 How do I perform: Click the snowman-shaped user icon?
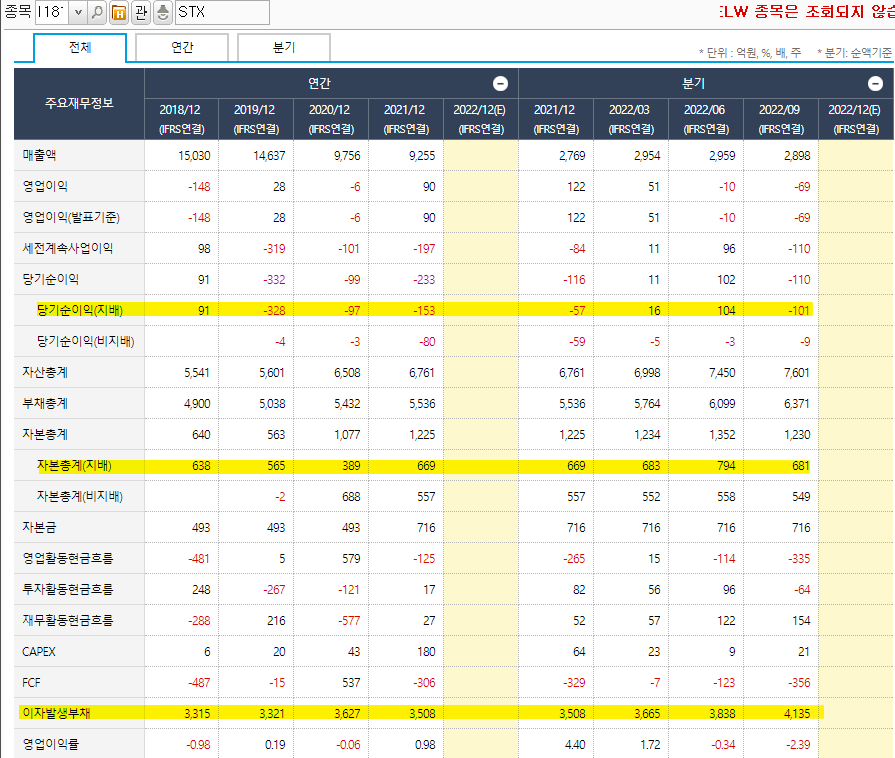coord(163,14)
